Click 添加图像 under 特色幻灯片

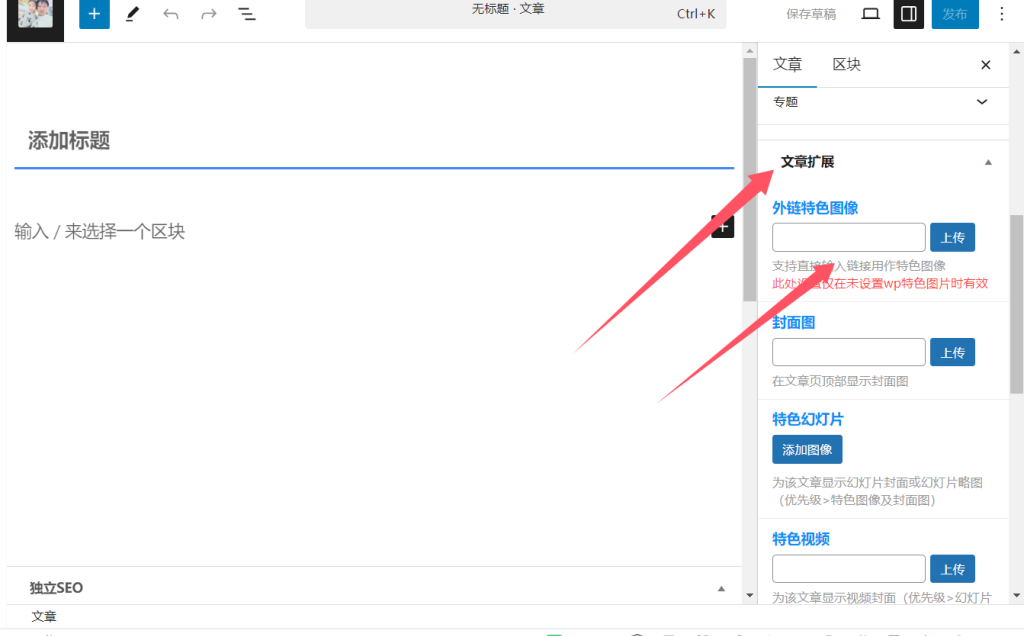click(807, 450)
